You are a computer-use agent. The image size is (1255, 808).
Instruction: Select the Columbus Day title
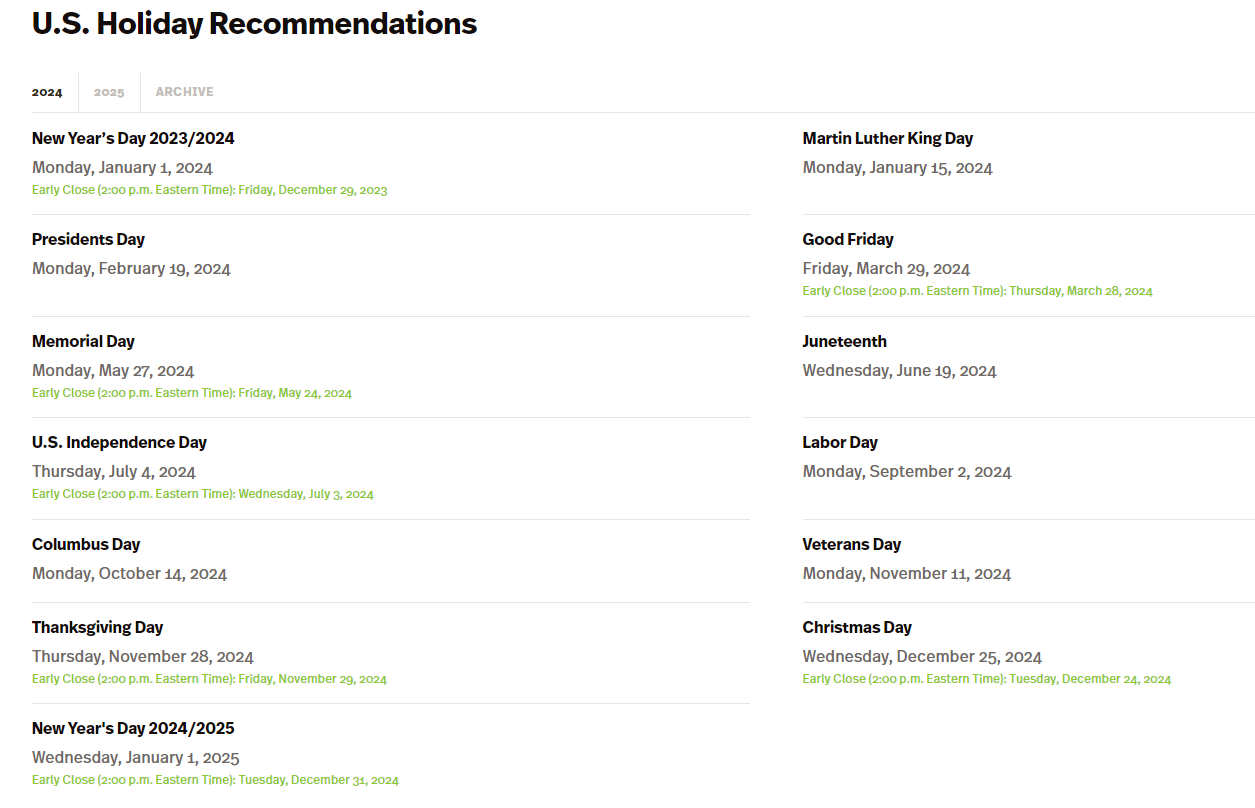[86, 544]
